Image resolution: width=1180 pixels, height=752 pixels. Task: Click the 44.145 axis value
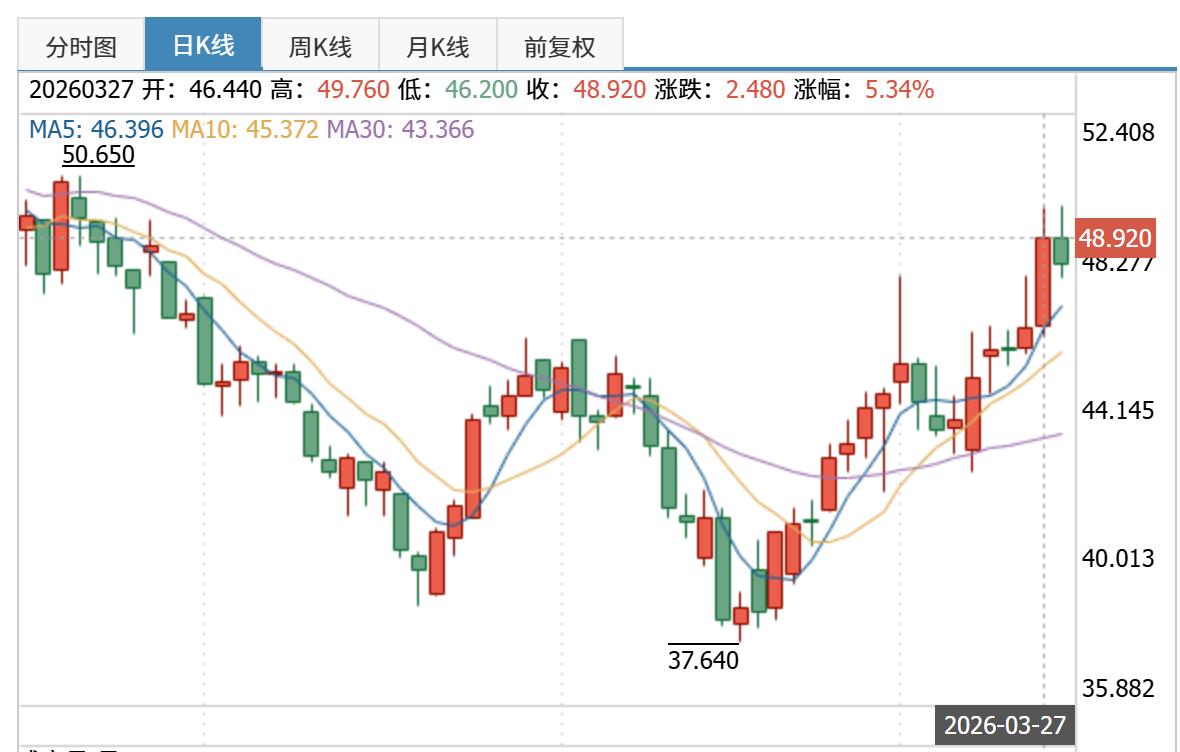pos(1118,409)
